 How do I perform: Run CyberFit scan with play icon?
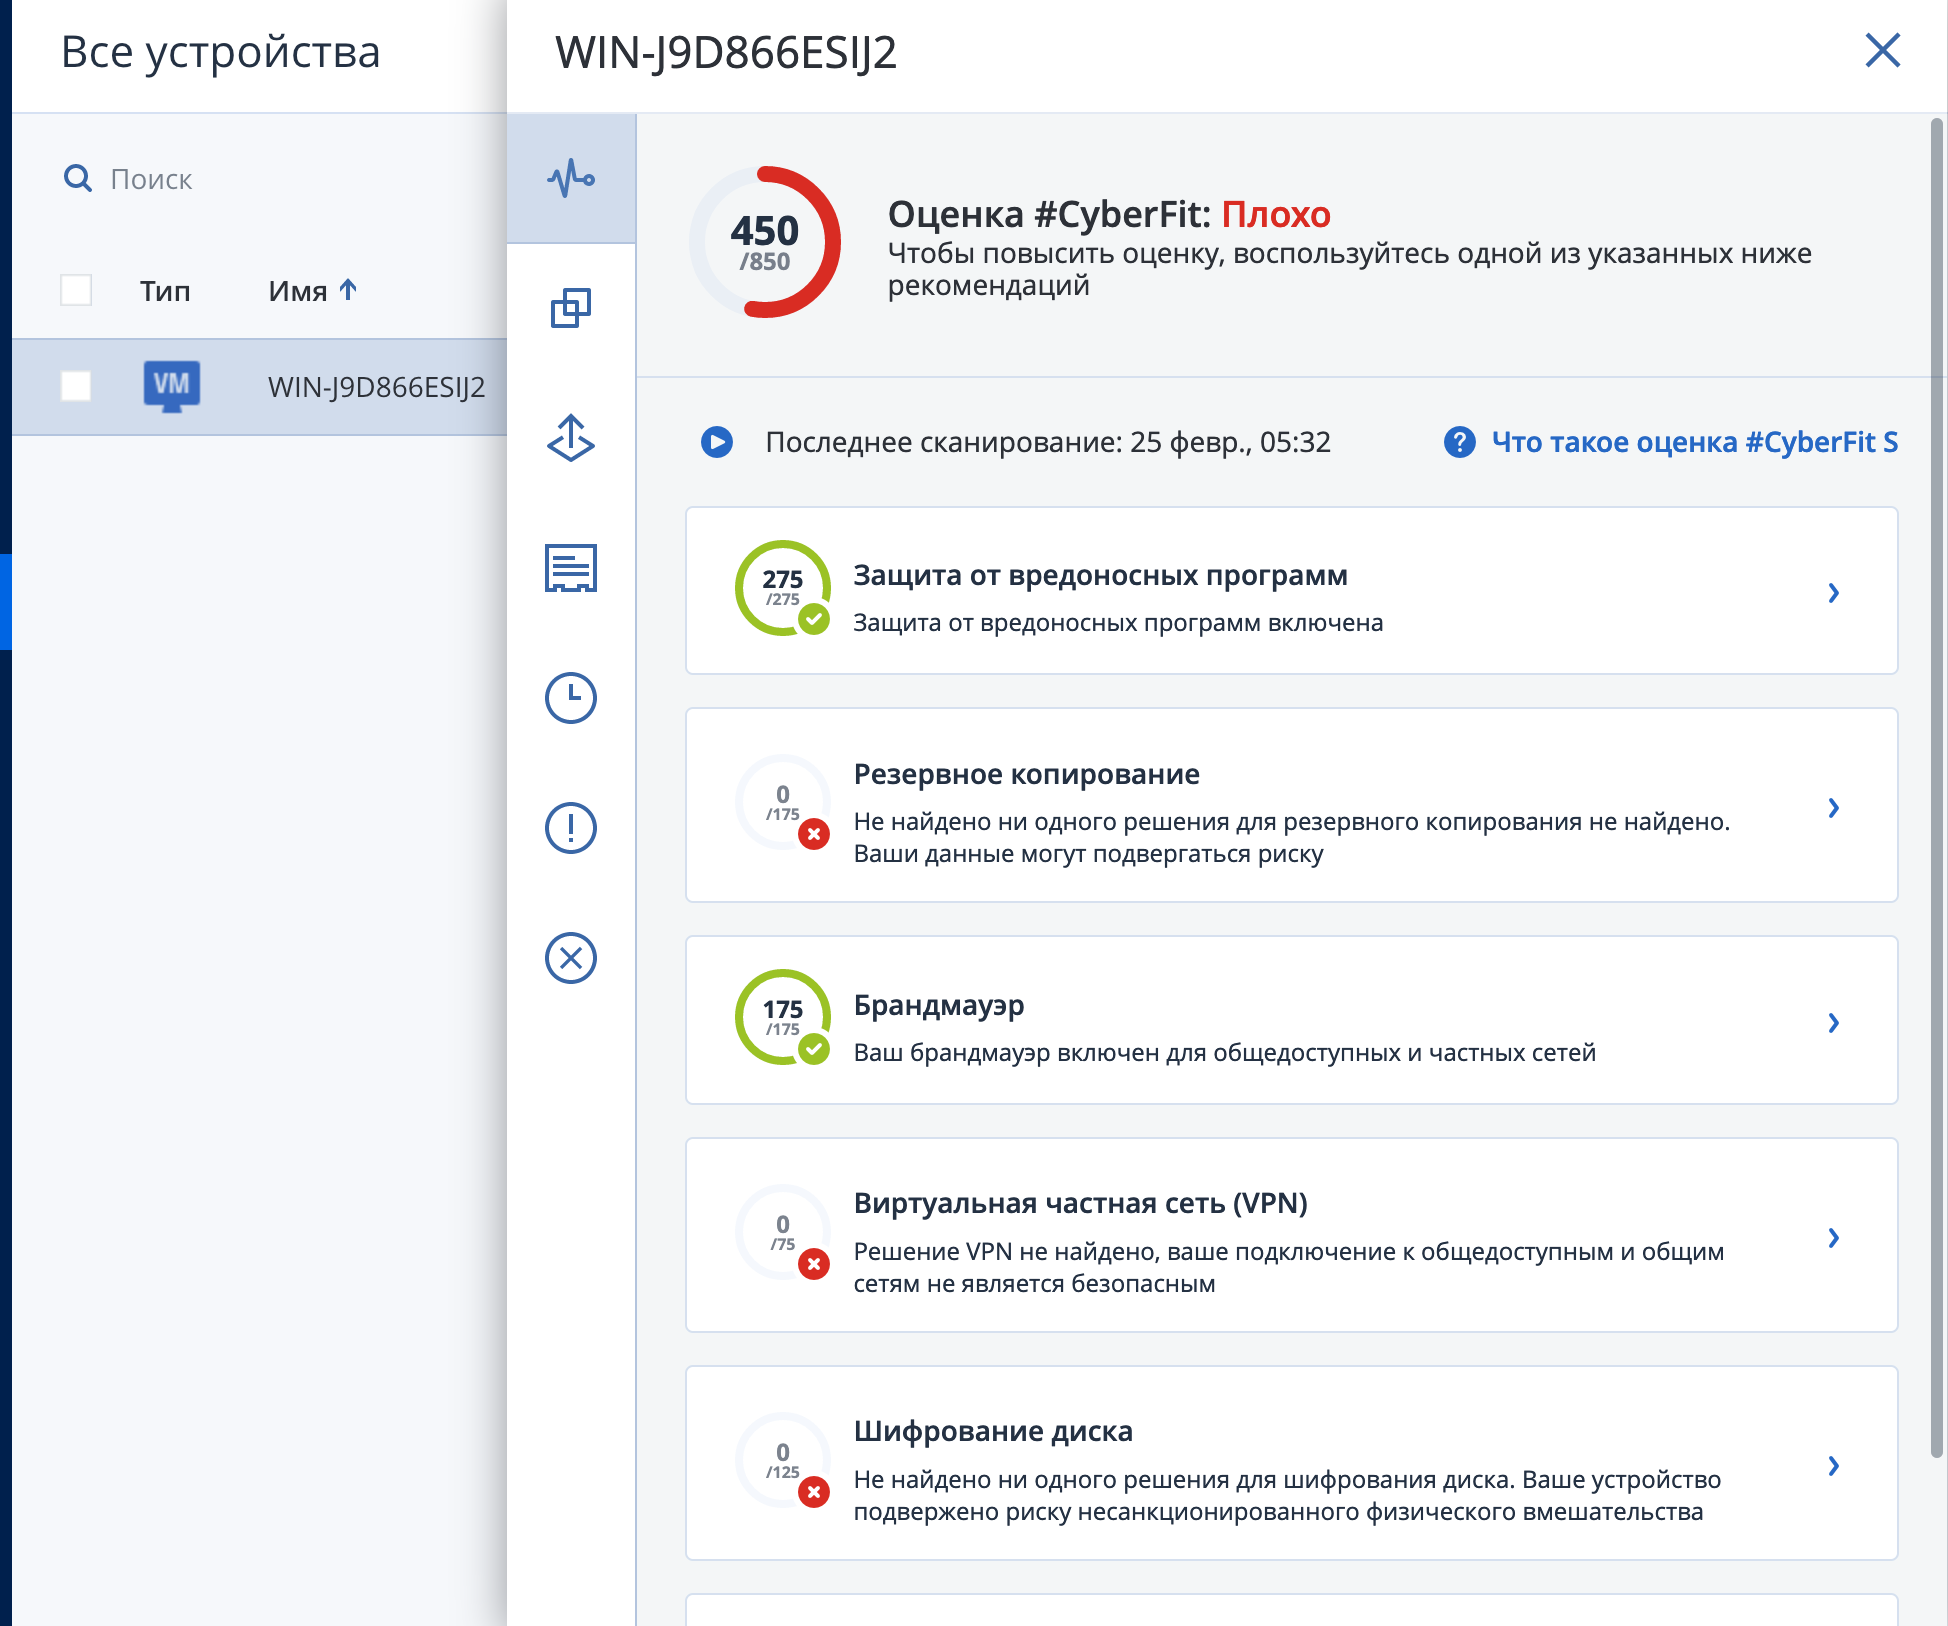tap(717, 442)
